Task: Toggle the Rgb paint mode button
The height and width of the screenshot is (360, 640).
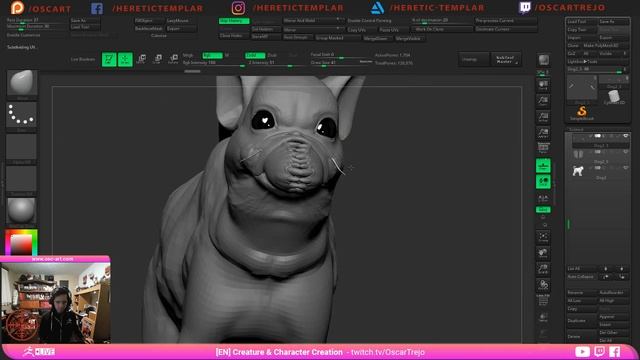Action: pyautogui.click(x=212, y=55)
